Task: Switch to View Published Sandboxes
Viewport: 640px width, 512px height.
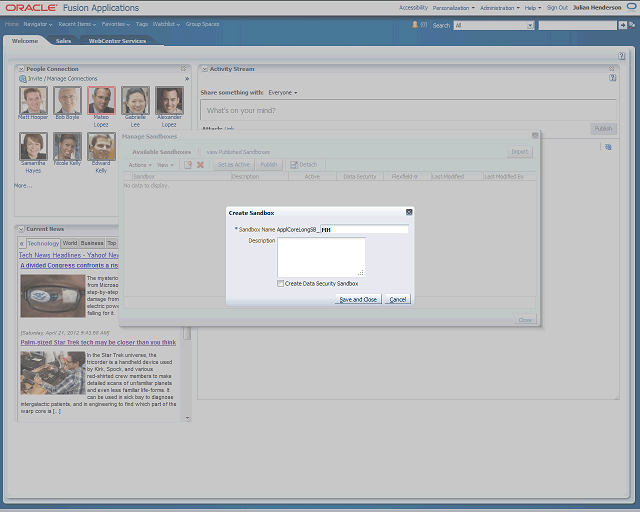Action: (x=238, y=152)
